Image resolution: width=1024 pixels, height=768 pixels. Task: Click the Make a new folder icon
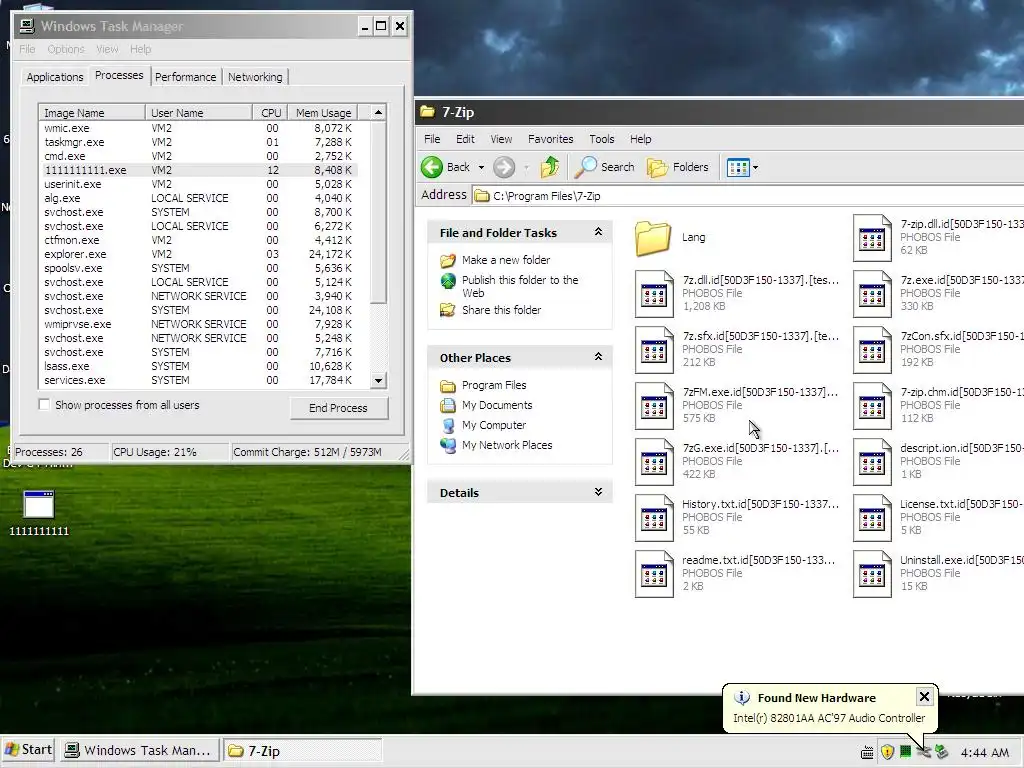pos(447,261)
